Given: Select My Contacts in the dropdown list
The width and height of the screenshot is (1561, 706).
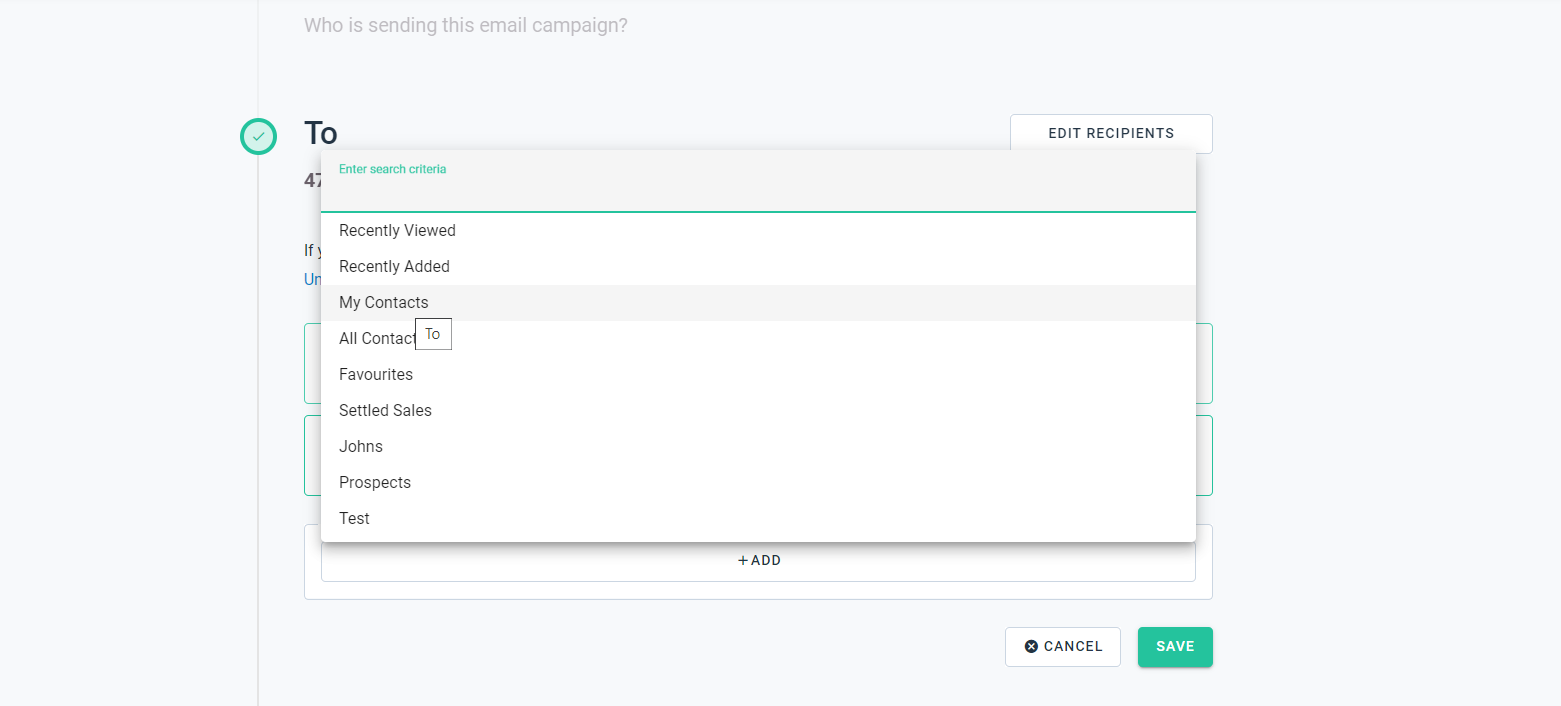Looking at the screenshot, I should click(x=758, y=303).
